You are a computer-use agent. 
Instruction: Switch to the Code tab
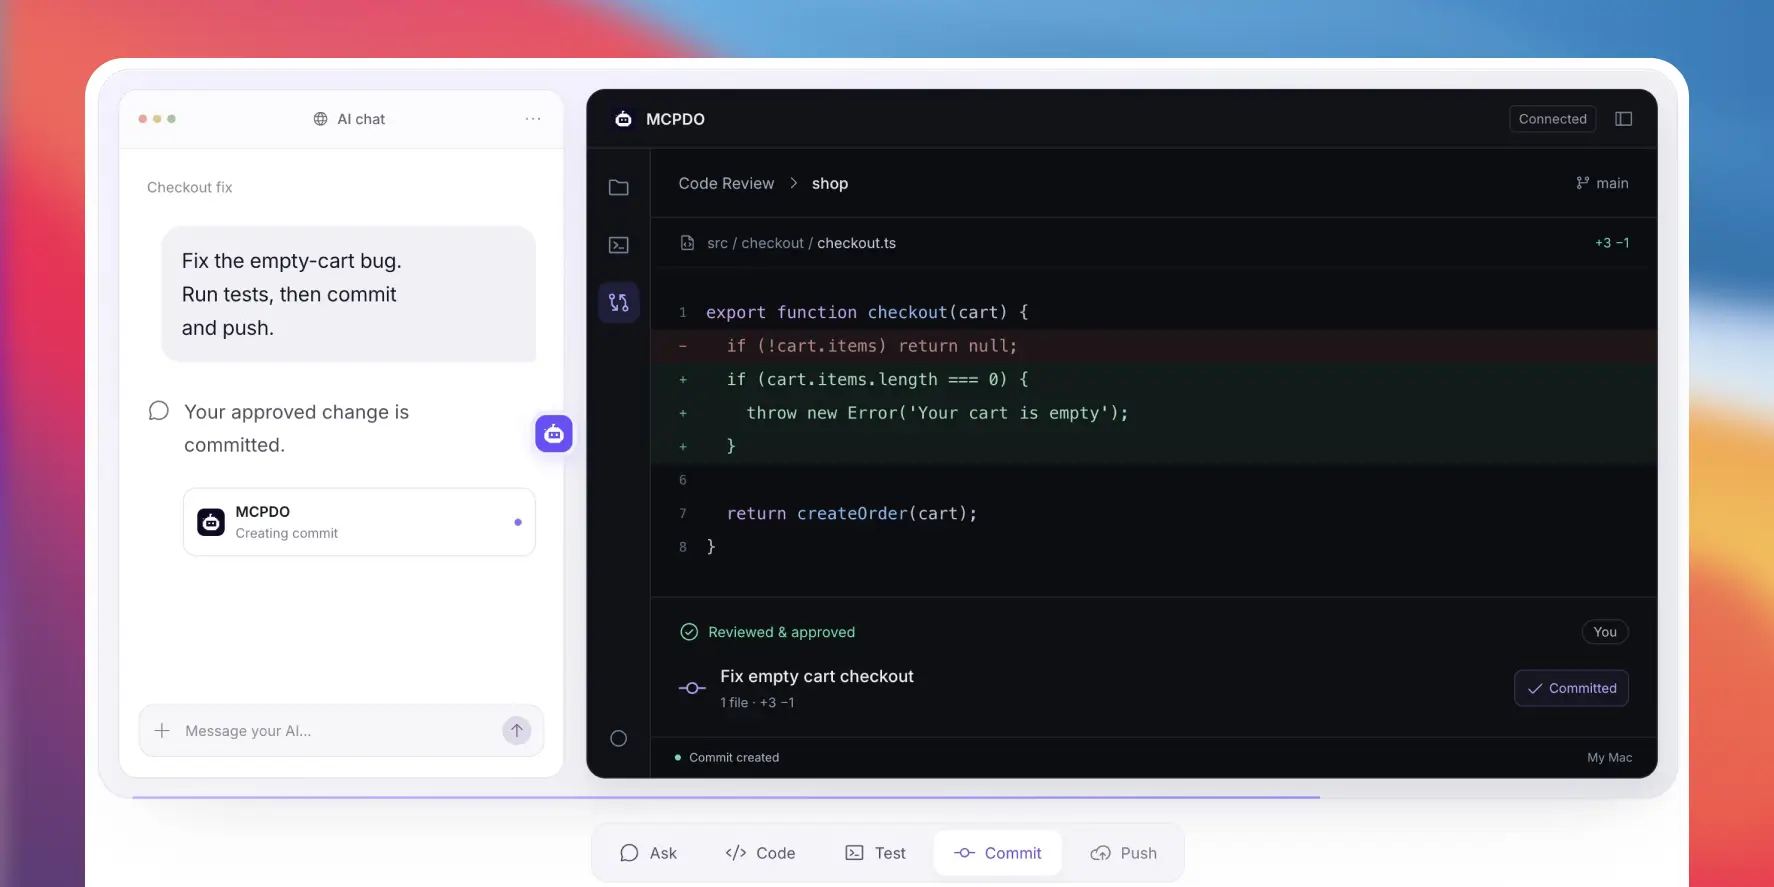tap(761, 853)
